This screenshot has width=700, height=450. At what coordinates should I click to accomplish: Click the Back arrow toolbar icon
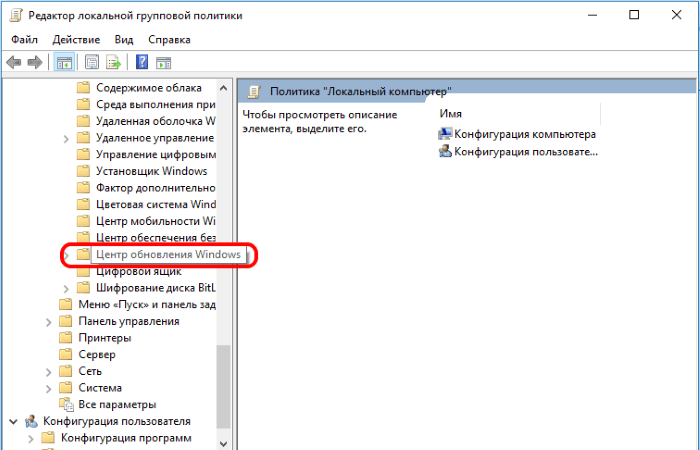[x=14, y=62]
